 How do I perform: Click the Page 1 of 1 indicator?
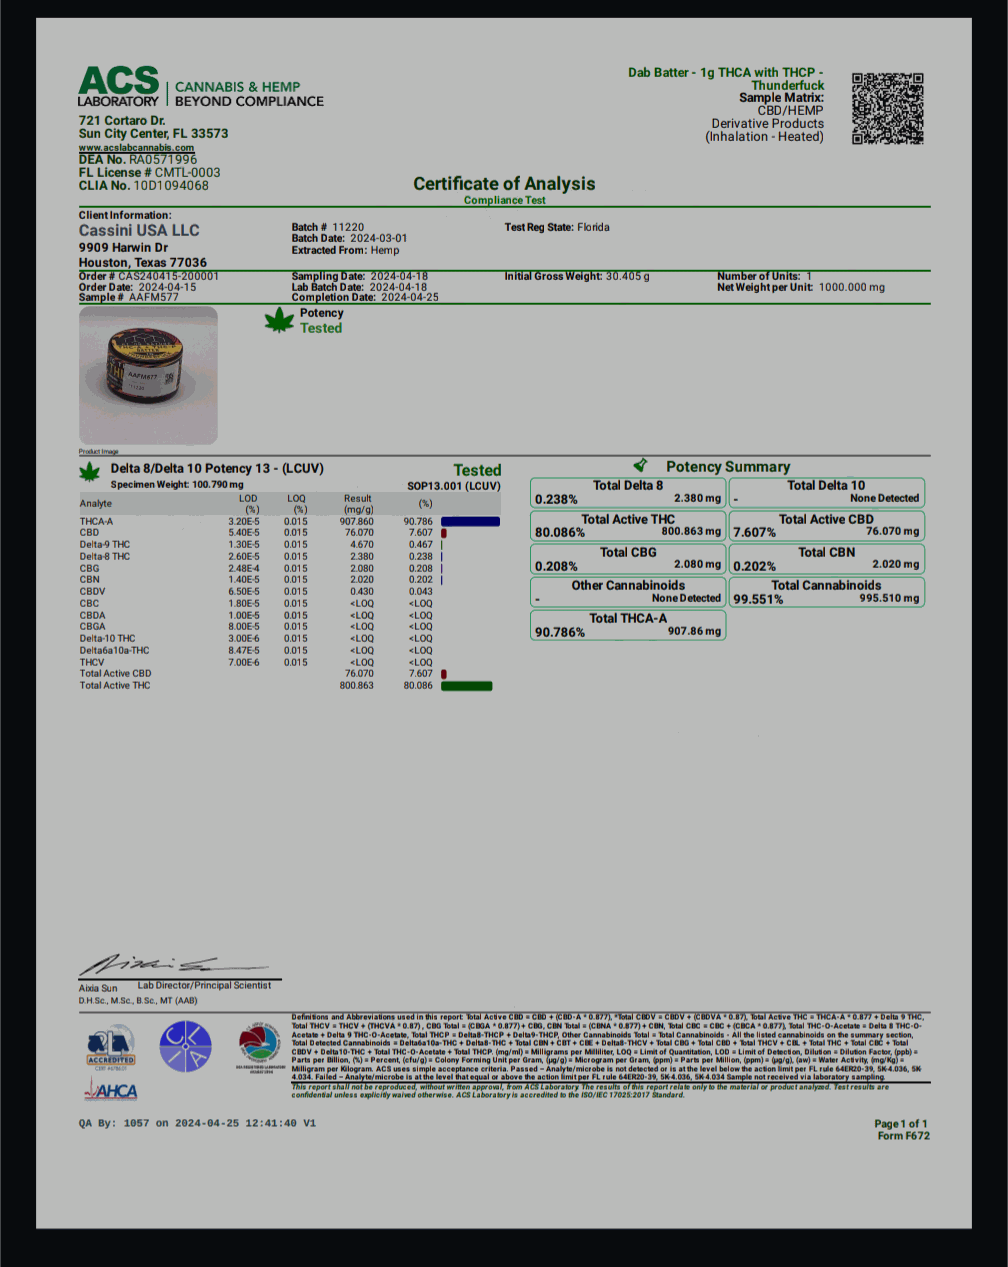901,1124
